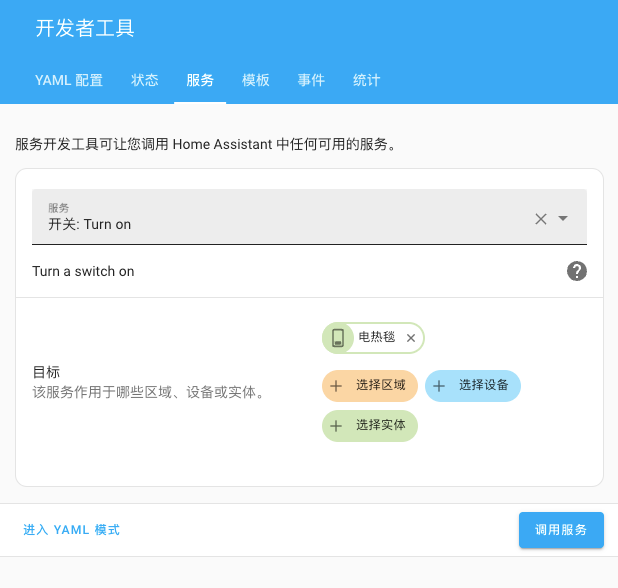Clear the selected service with the X icon

[541, 219]
